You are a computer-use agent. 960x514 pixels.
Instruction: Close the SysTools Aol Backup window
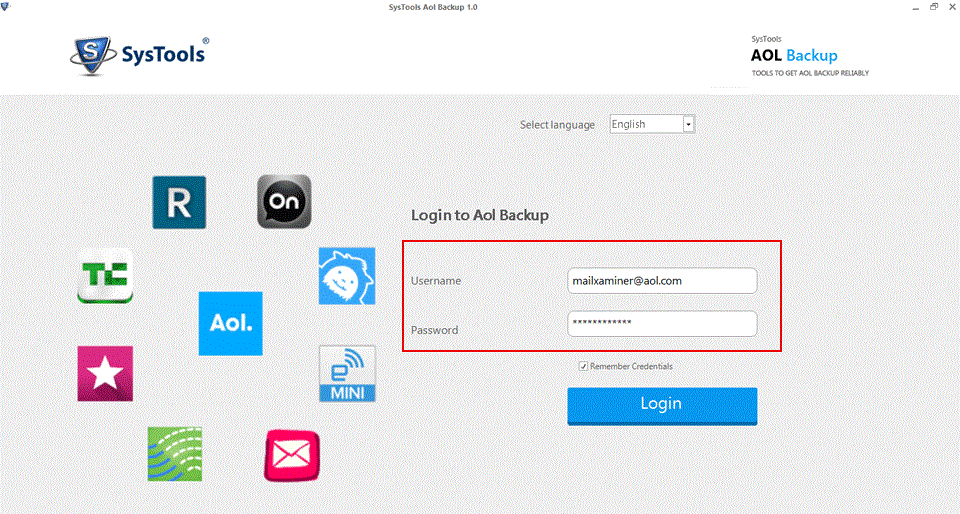point(951,7)
